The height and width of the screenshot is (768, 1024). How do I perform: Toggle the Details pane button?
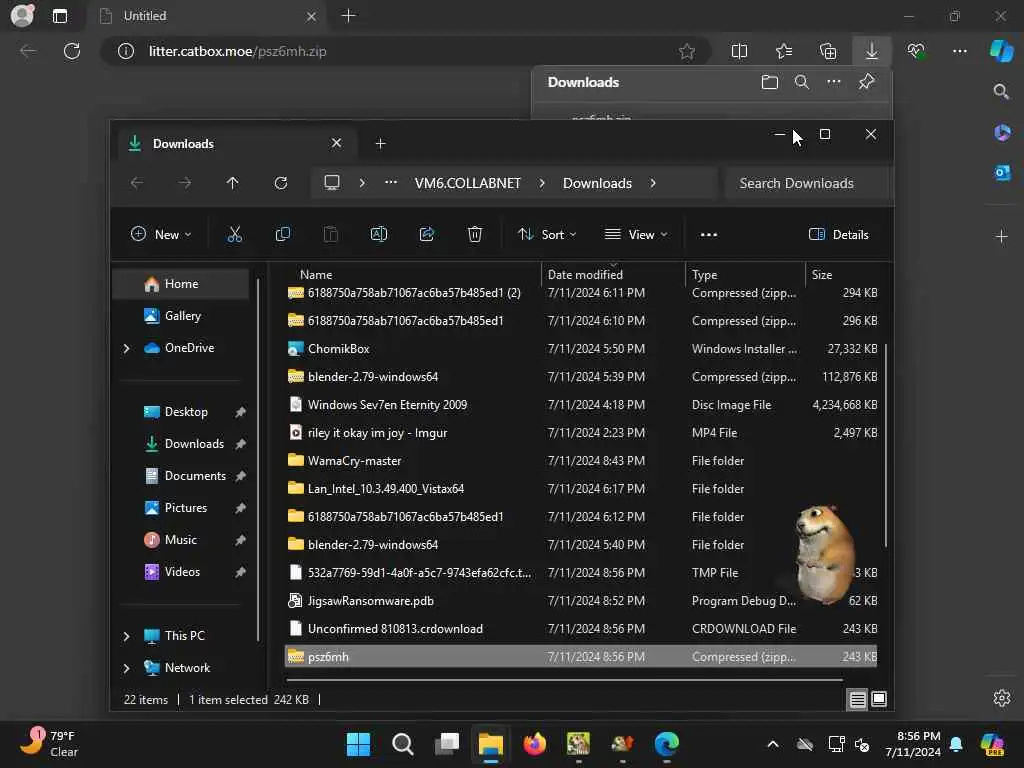pos(839,234)
